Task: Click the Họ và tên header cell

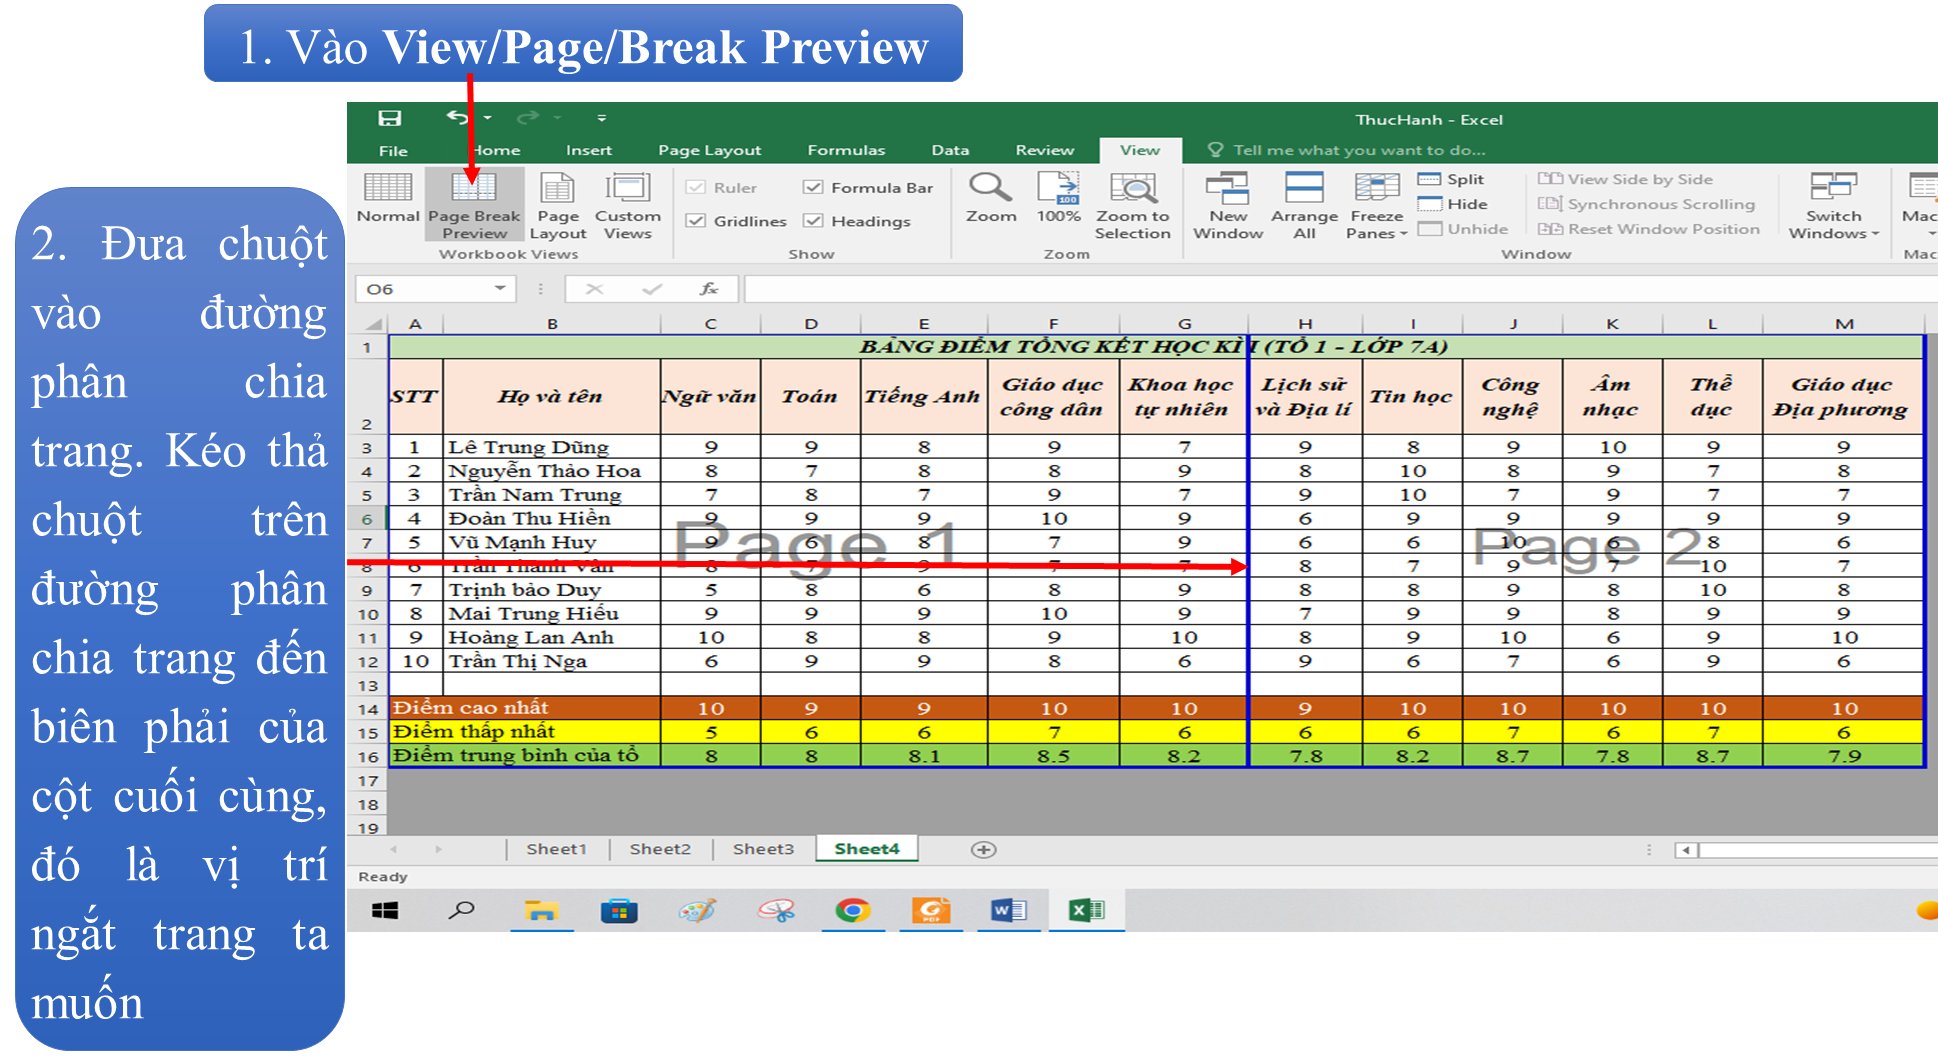Action: pos(551,397)
